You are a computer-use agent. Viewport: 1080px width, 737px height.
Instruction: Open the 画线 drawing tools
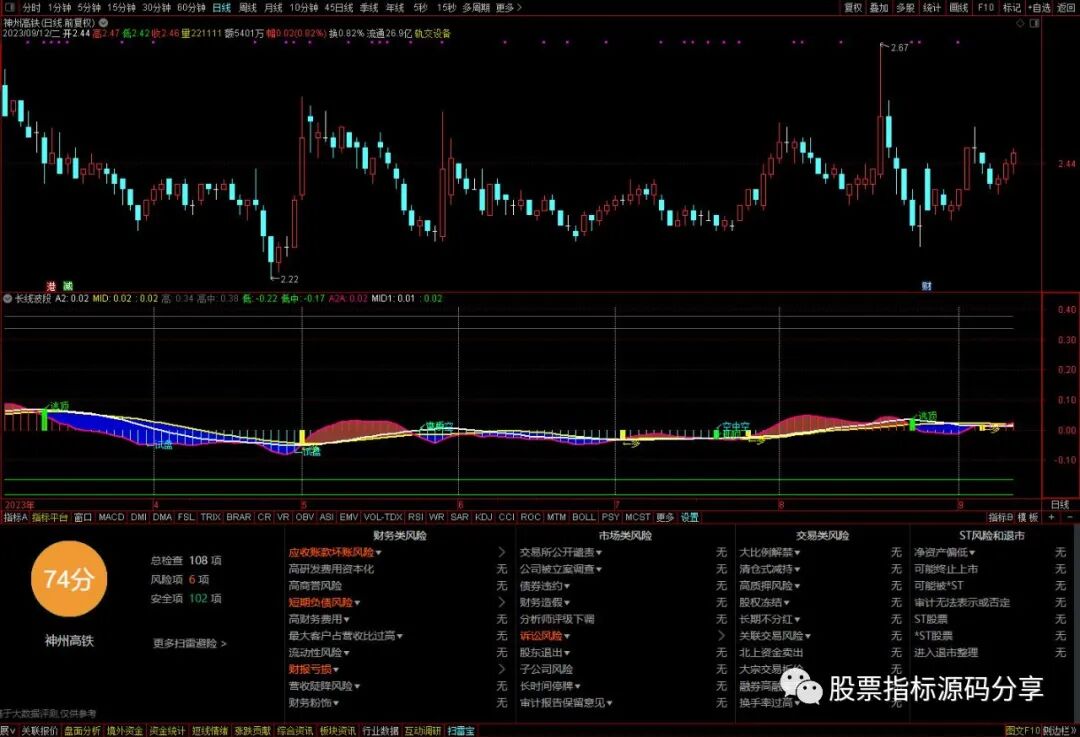pos(959,8)
